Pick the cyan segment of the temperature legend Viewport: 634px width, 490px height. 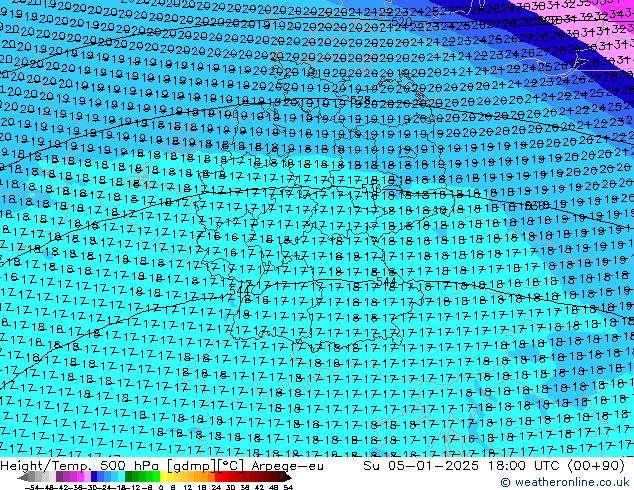(121, 477)
